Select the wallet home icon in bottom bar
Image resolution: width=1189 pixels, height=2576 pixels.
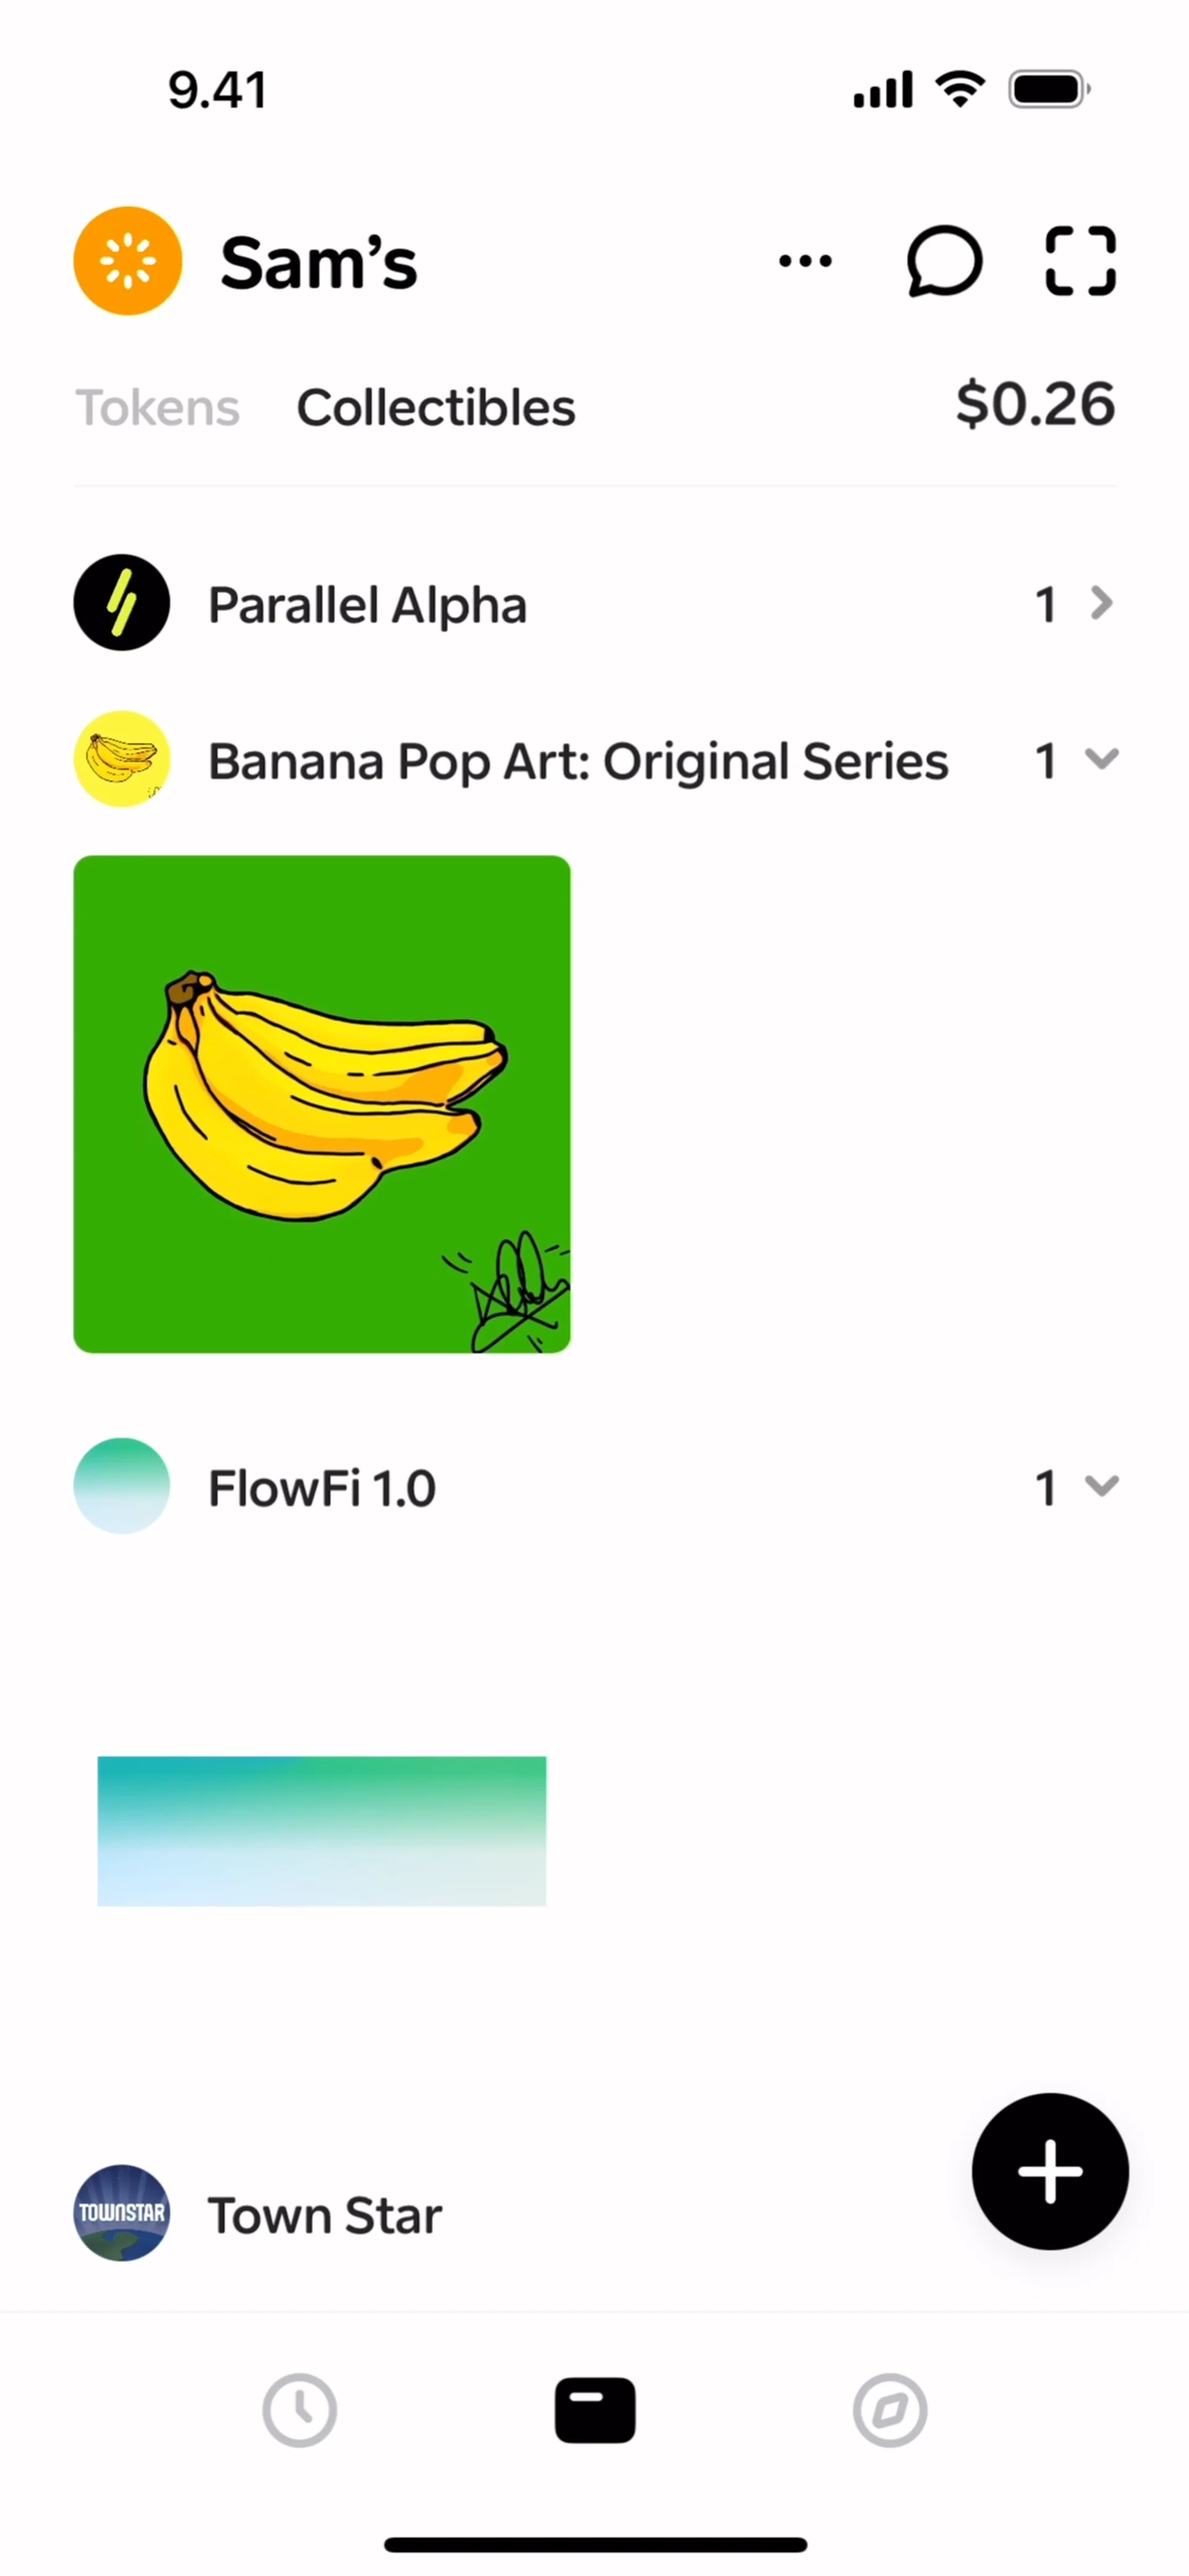coord(595,2410)
